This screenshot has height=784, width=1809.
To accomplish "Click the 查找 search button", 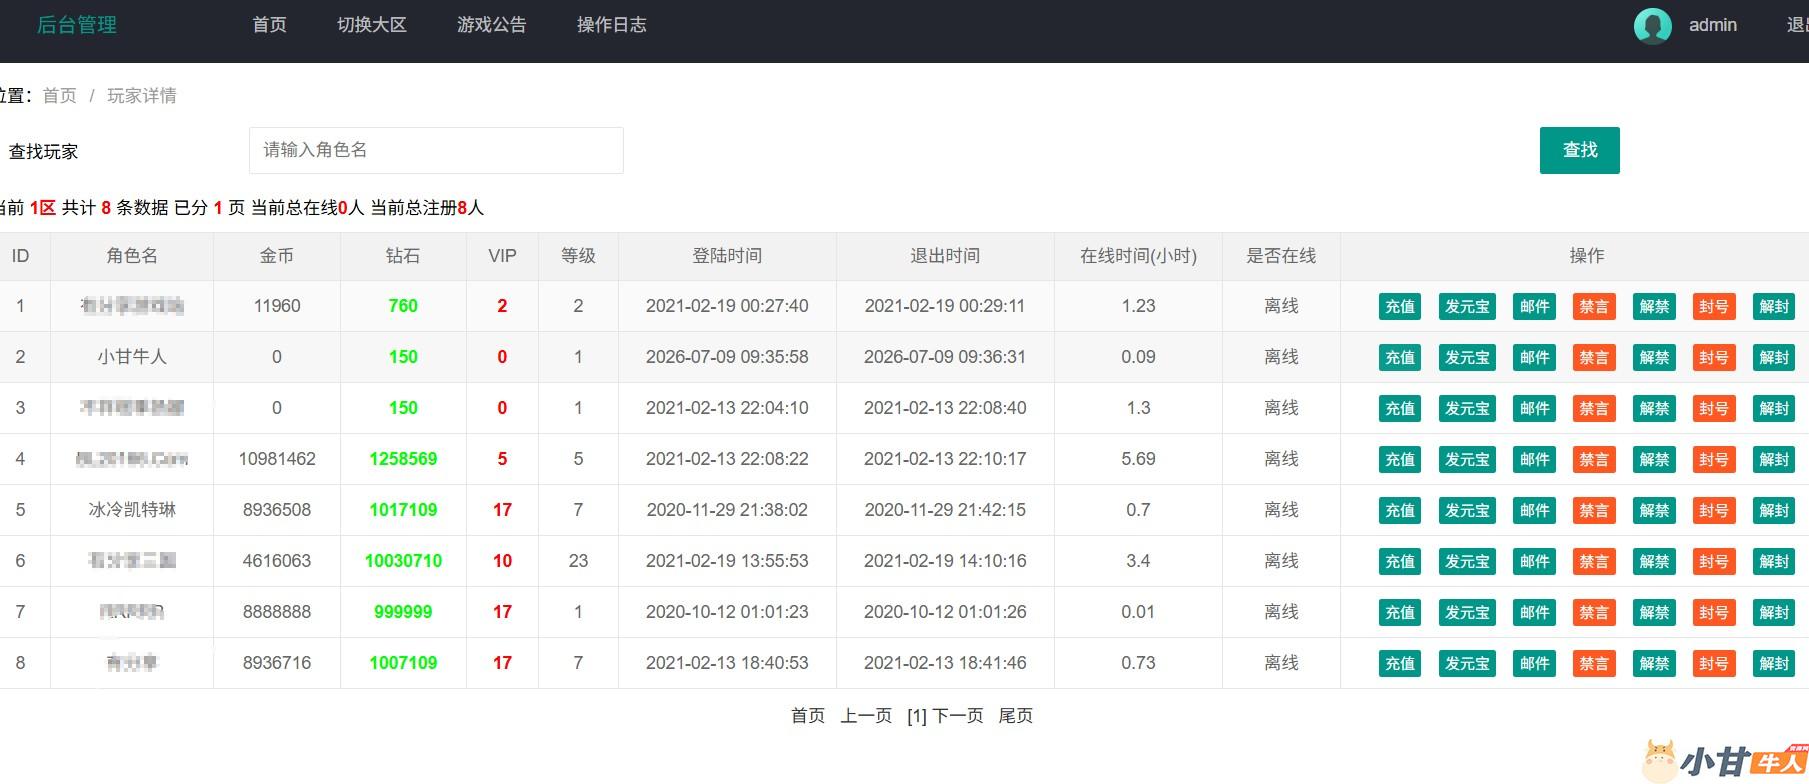I will coord(1580,150).
